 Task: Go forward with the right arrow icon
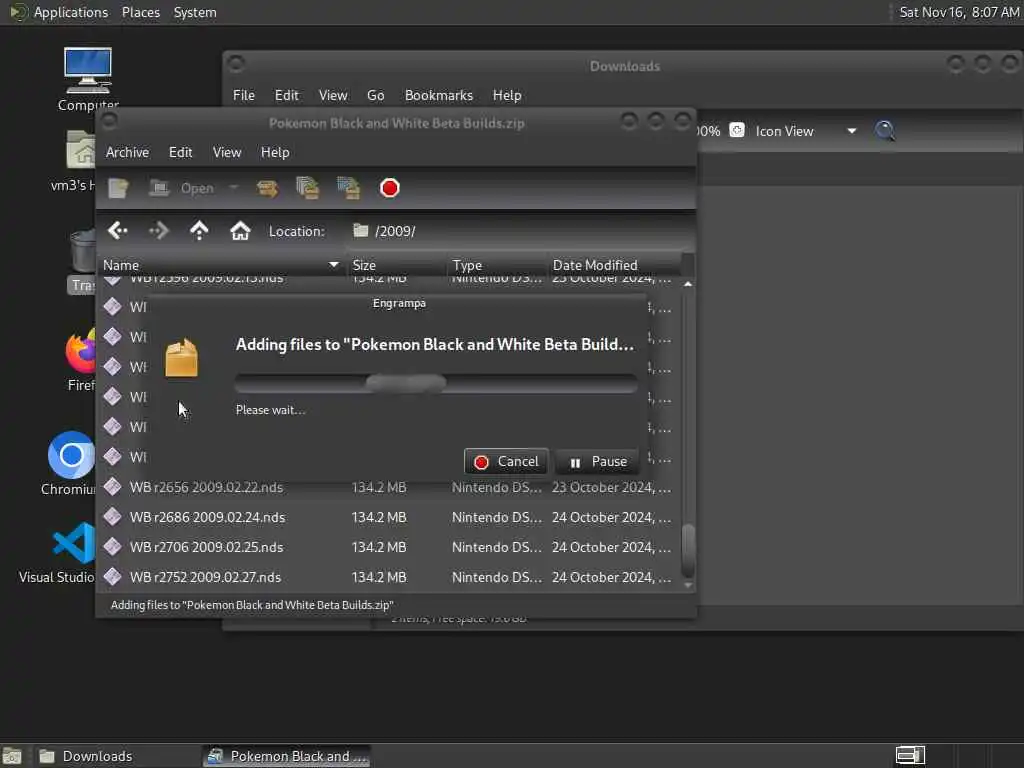pyautogui.click(x=159, y=231)
